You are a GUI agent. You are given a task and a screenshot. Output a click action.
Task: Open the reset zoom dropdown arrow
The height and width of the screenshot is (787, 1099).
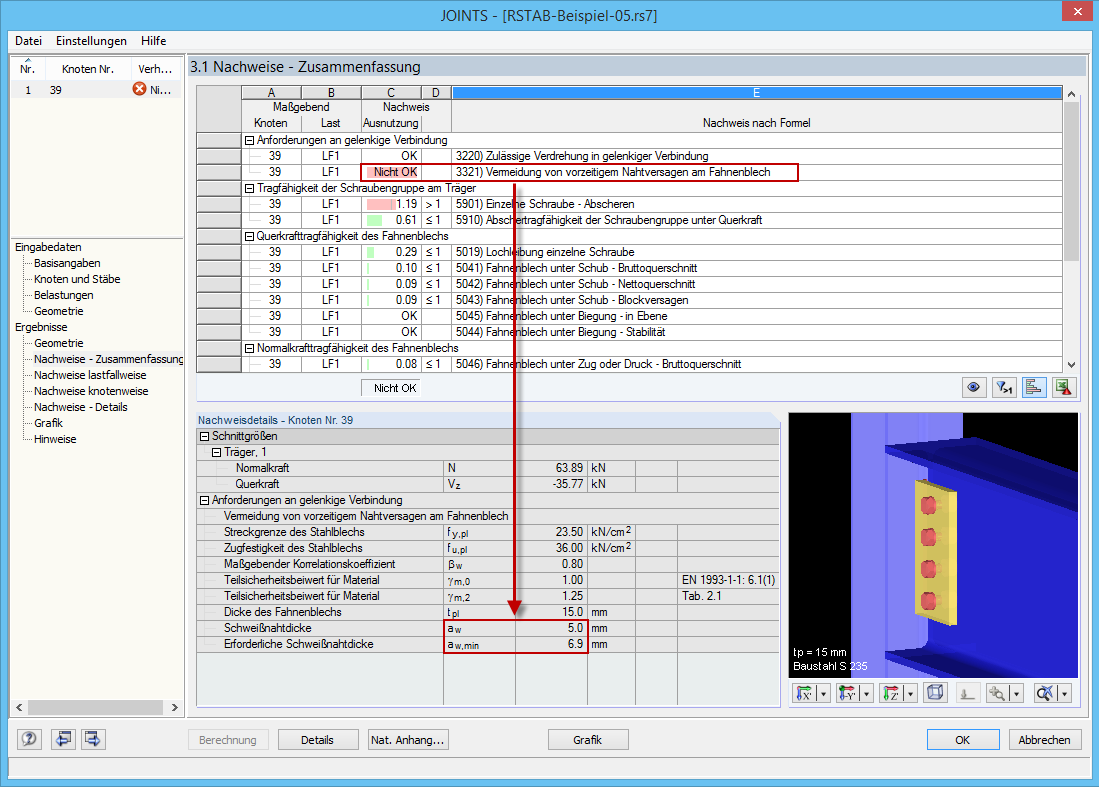pos(1065,693)
